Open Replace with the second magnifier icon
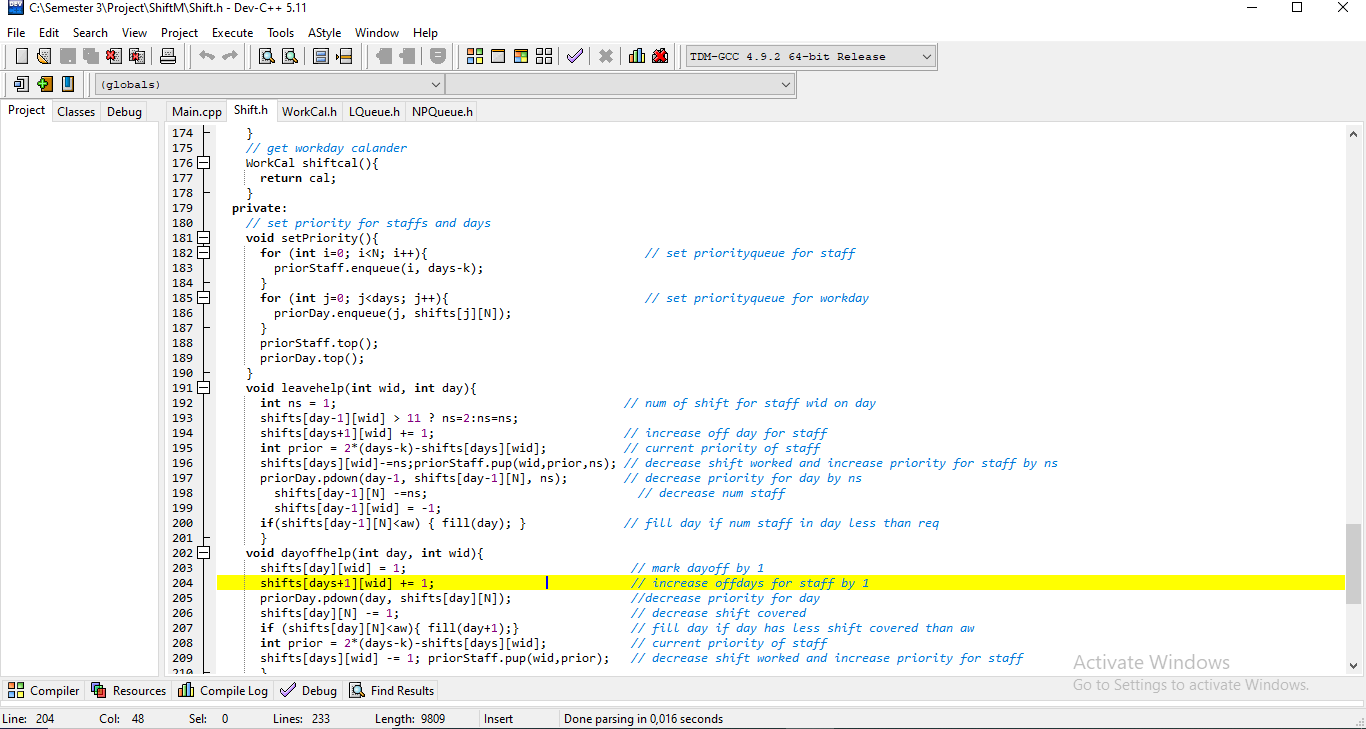Screen dimensions: 1366x729 click(290, 57)
